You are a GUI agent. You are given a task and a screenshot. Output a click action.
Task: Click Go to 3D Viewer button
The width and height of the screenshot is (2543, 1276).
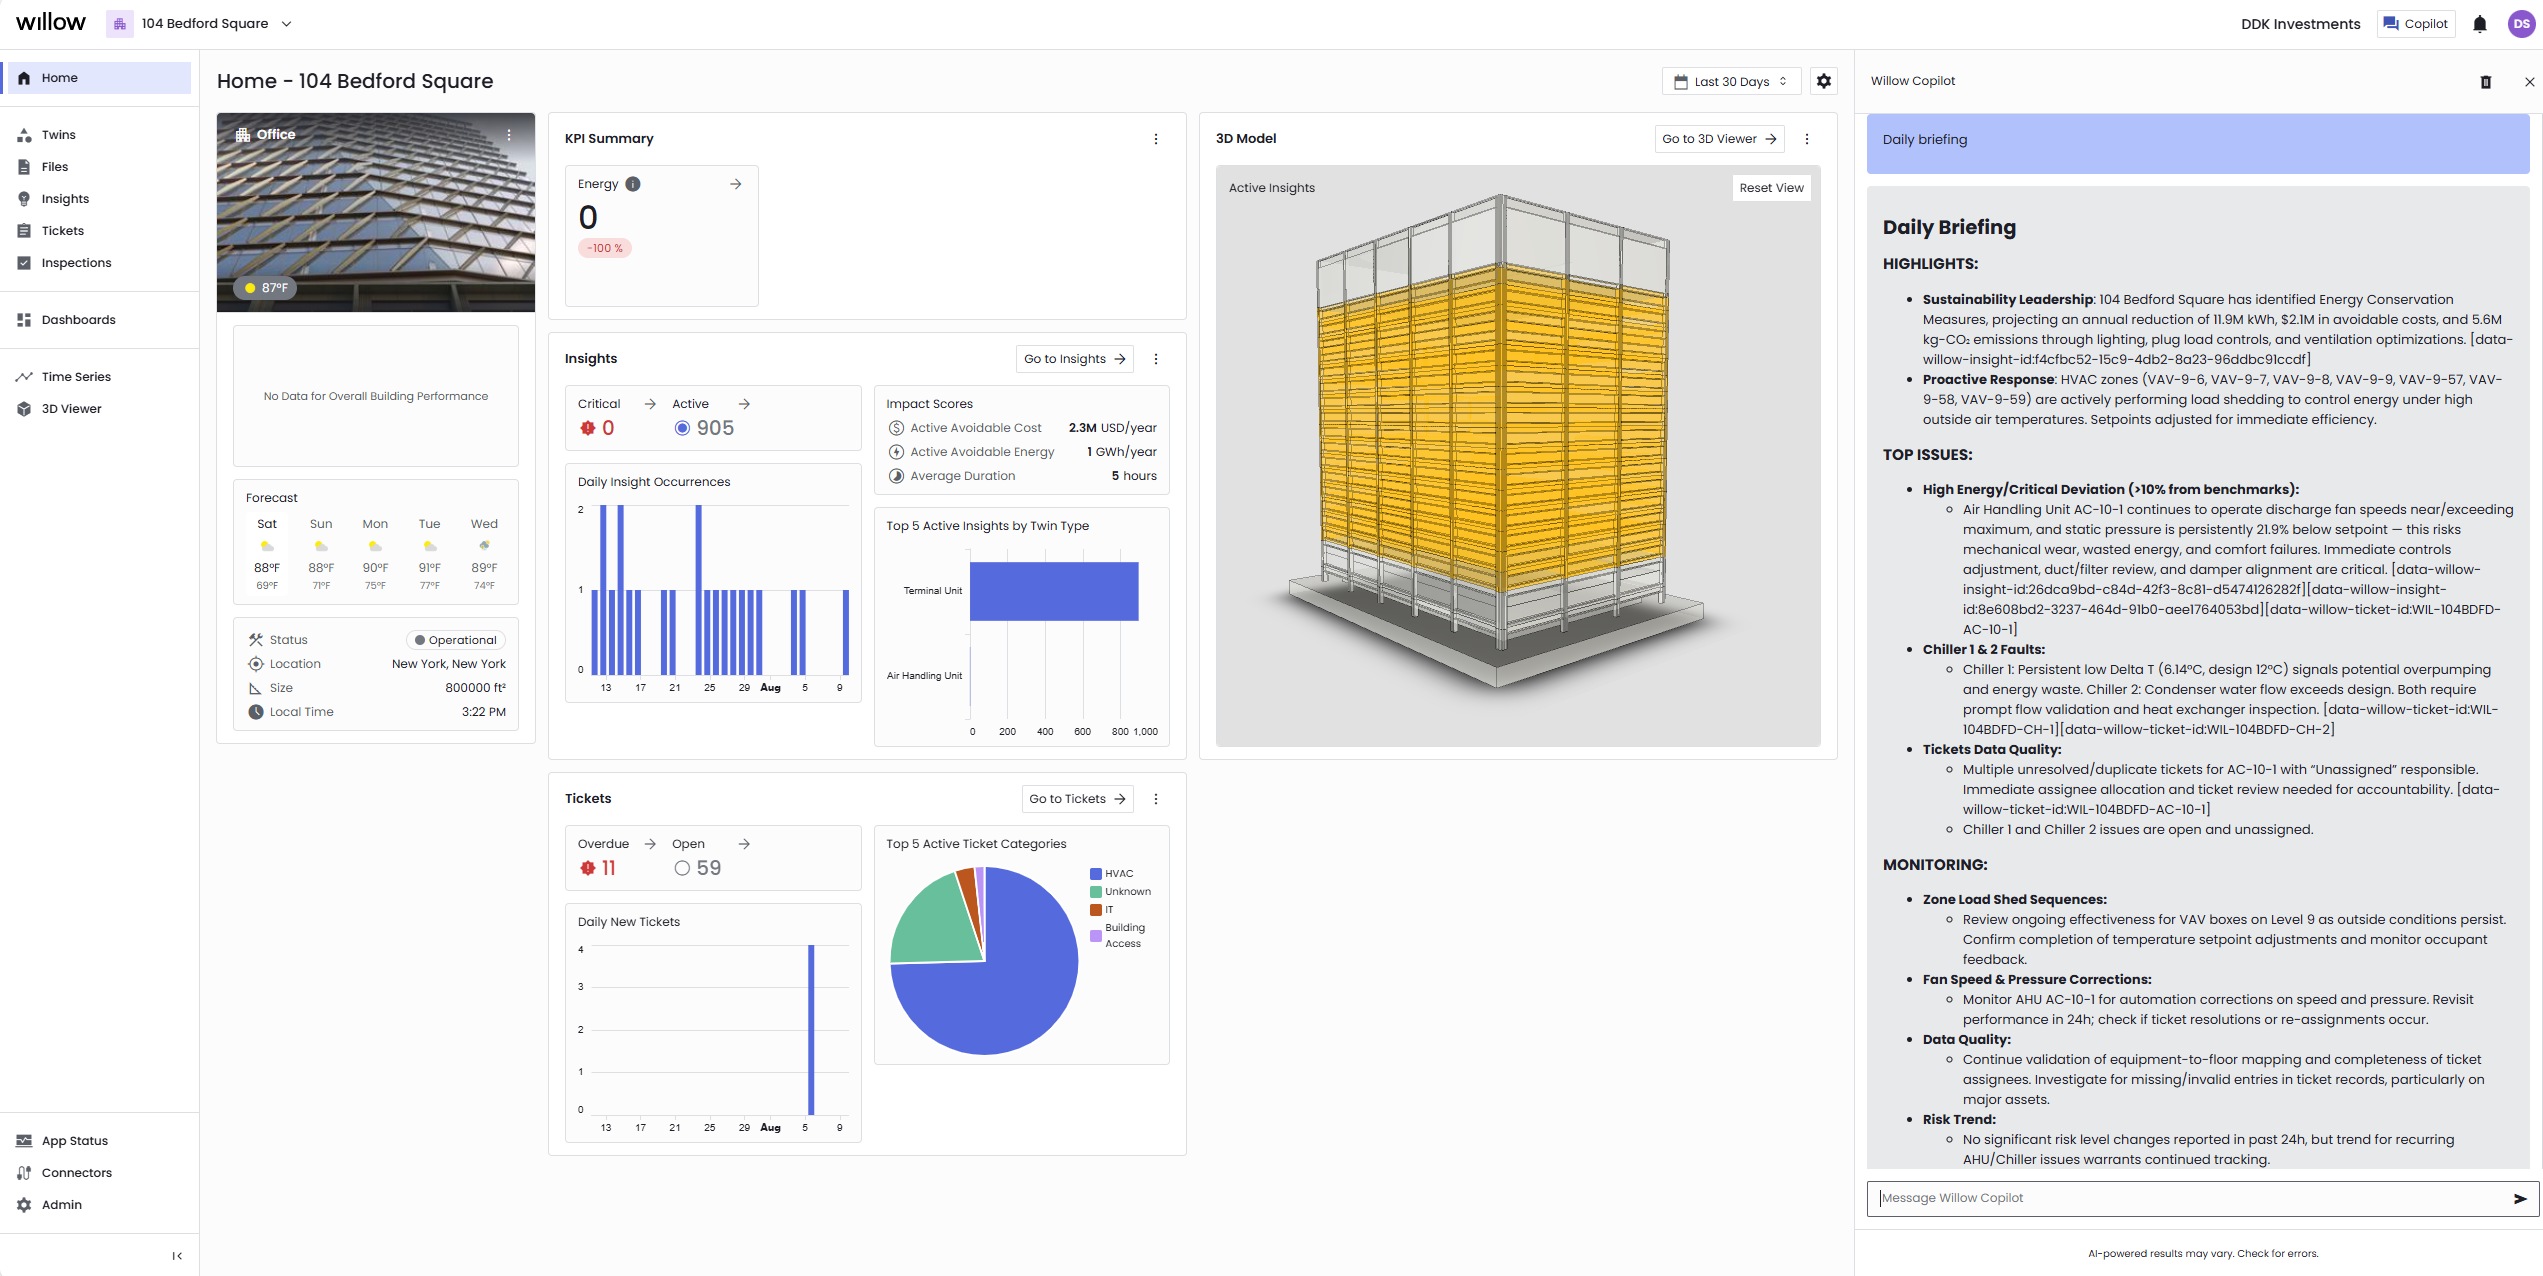tap(1718, 139)
